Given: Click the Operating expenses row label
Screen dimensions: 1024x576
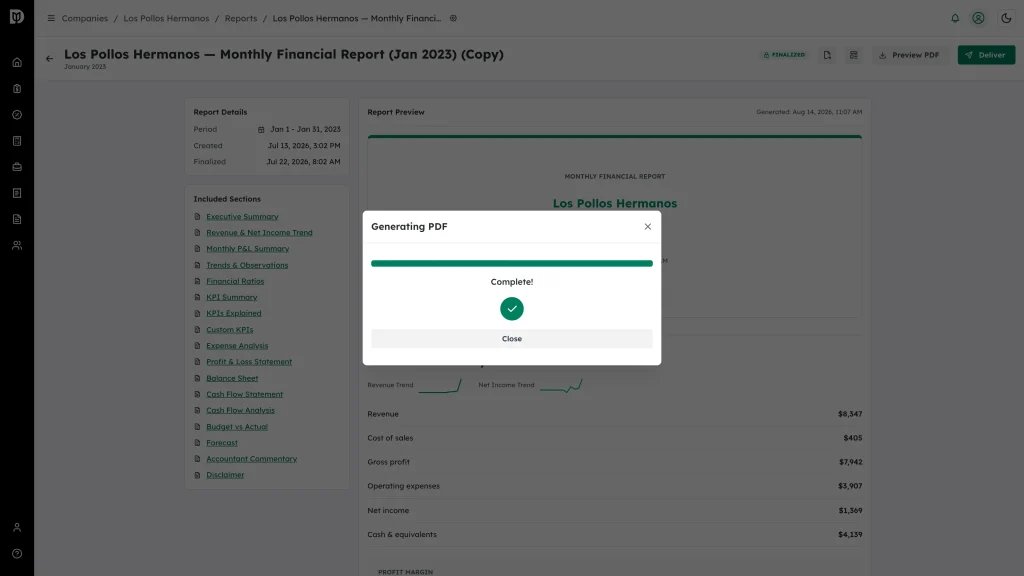Looking at the screenshot, I should 403,486.
